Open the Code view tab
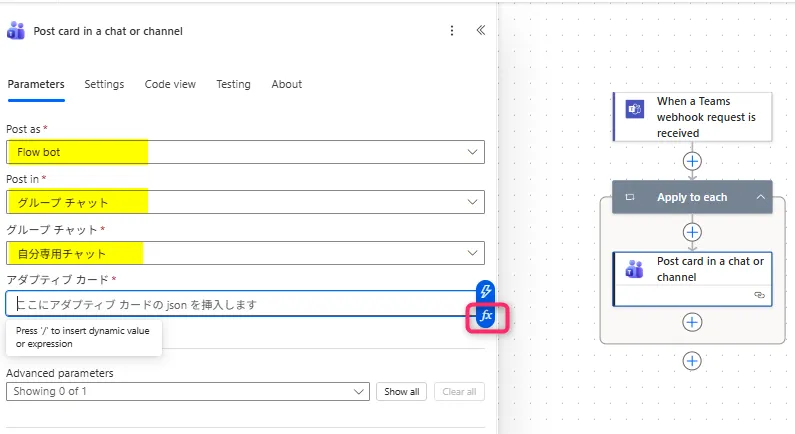This screenshot has width=795, height=434. (x=170, y=84)
